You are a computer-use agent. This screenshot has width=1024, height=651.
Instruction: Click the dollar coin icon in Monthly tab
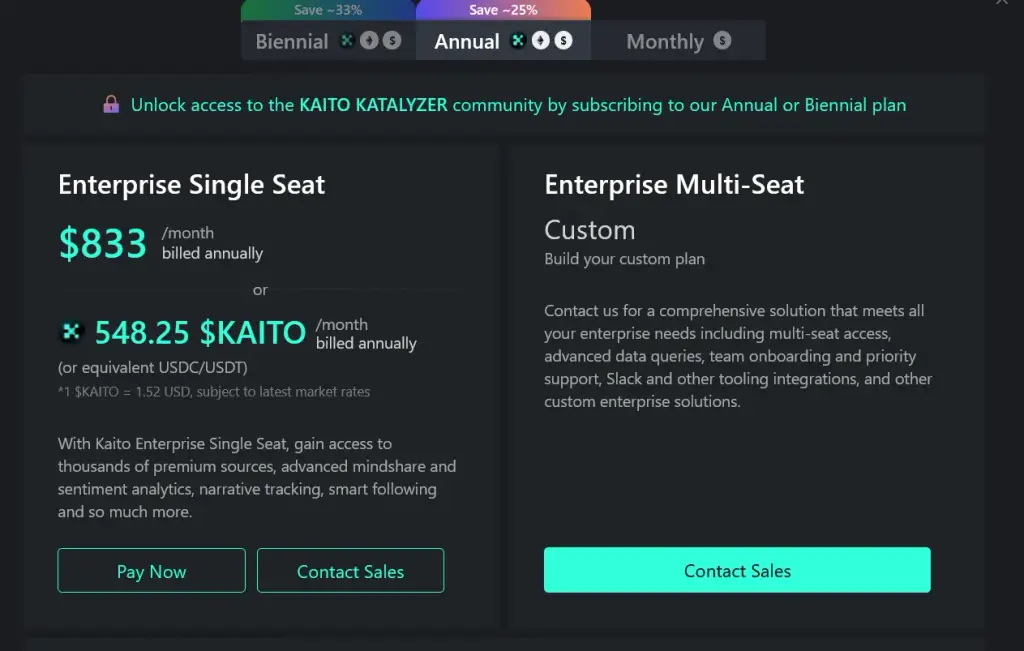pos(722,40)
